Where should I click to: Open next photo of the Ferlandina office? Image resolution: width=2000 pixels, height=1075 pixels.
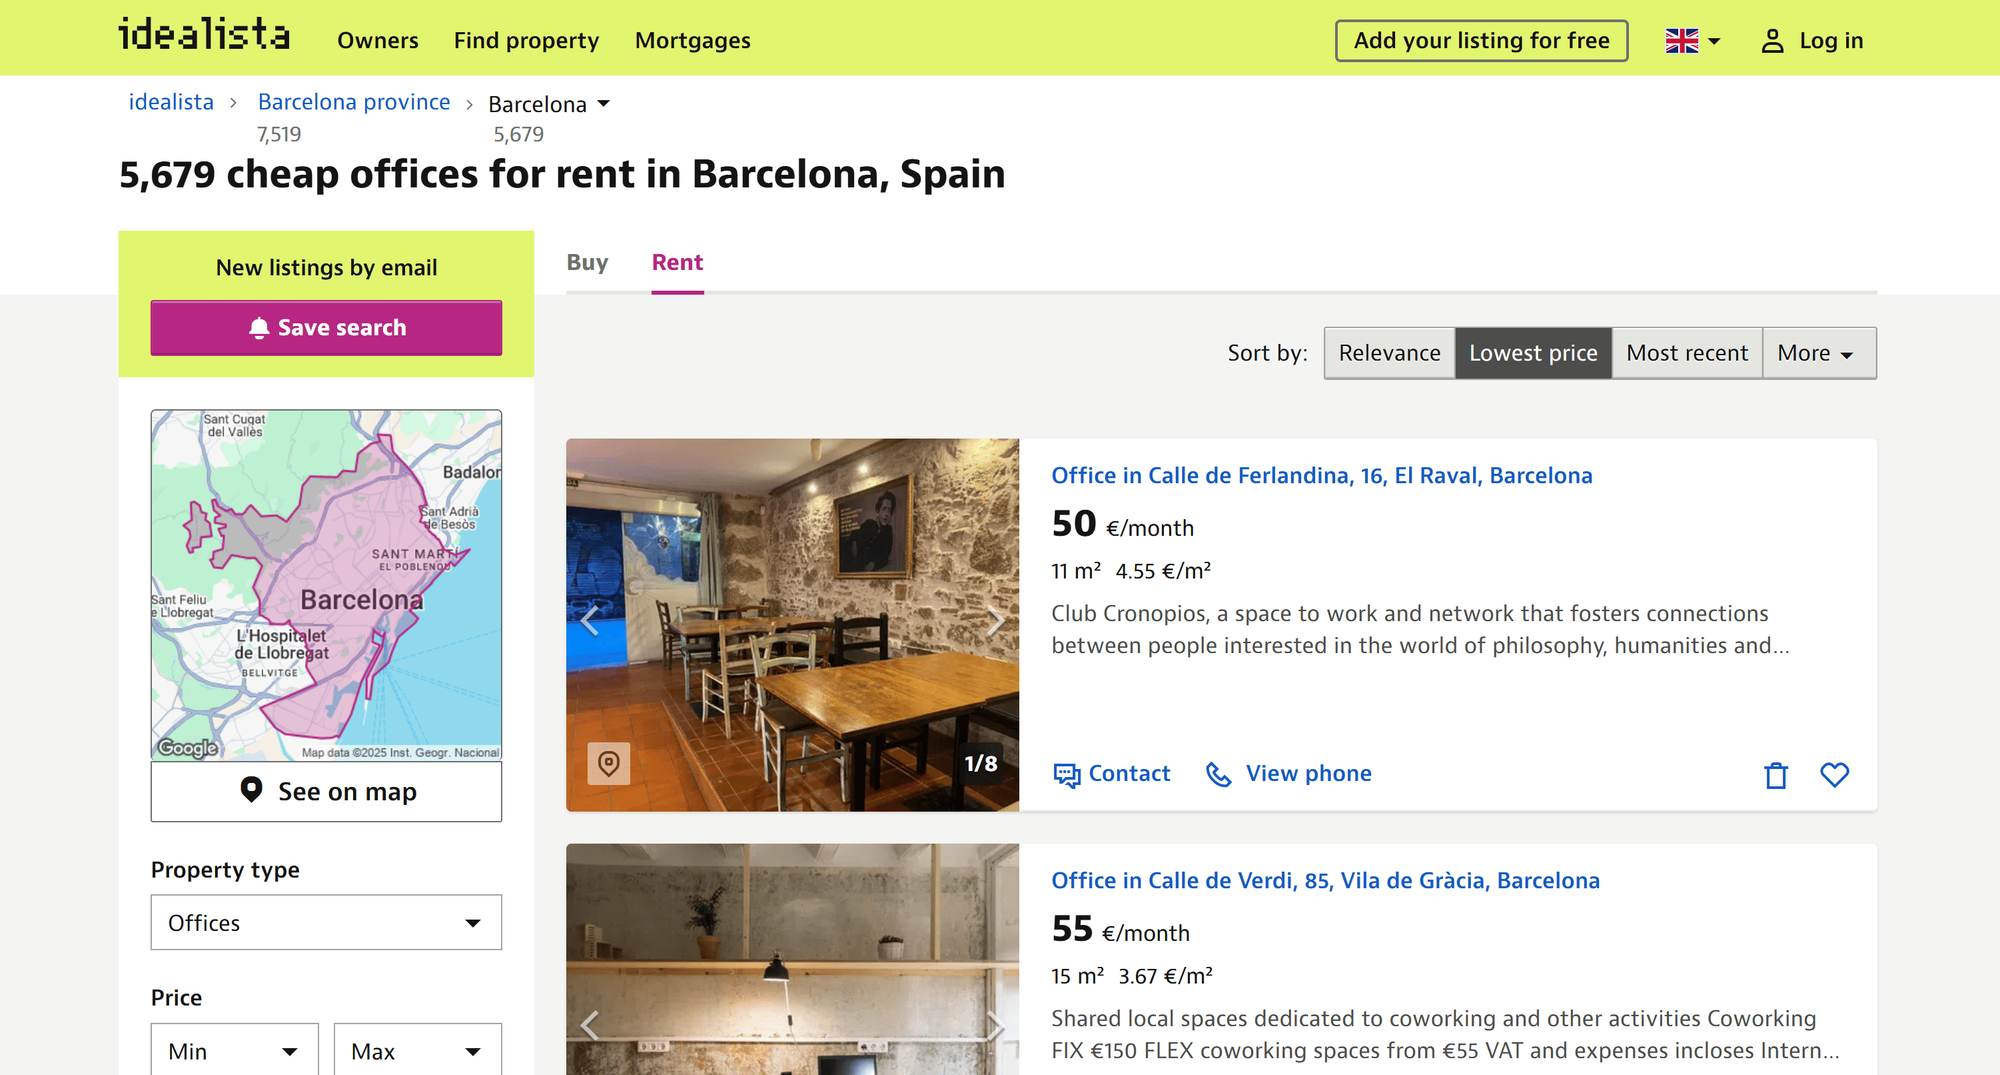click(996, 620)
